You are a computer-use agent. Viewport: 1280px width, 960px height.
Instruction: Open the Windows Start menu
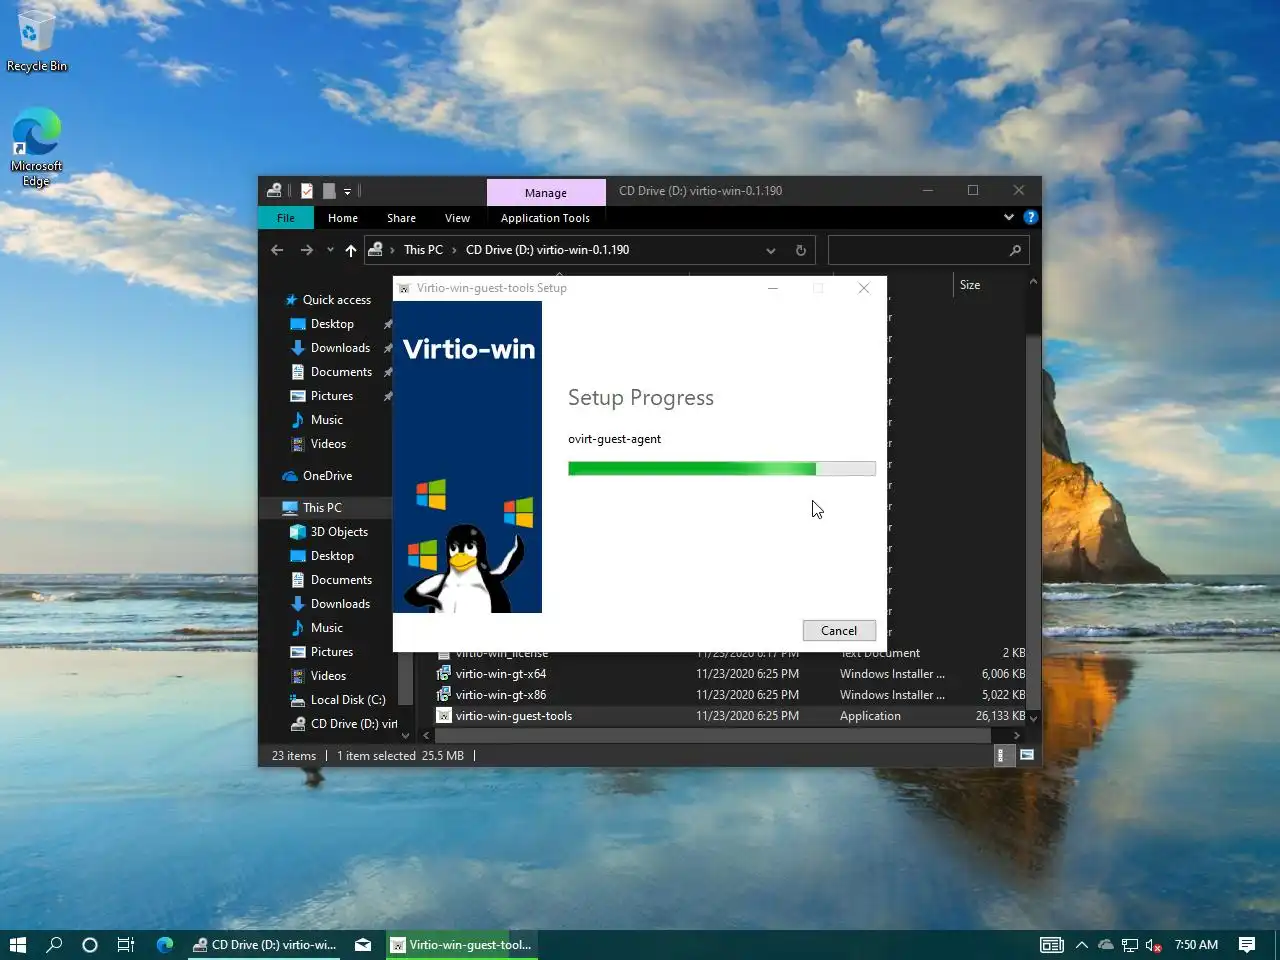click(x=18, y=944)
